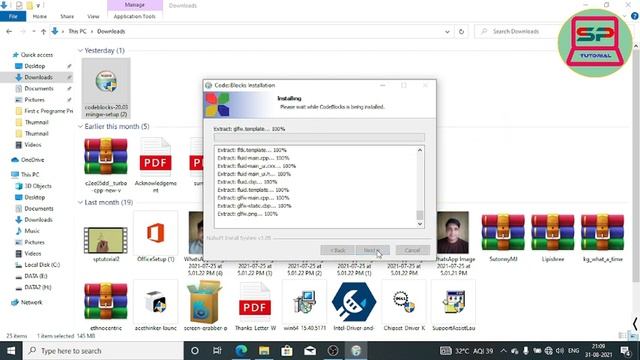The height and width of the screenshot is (360, 640).
Task: Select screen-grabber installer box icon
Action: pos(205,305)
